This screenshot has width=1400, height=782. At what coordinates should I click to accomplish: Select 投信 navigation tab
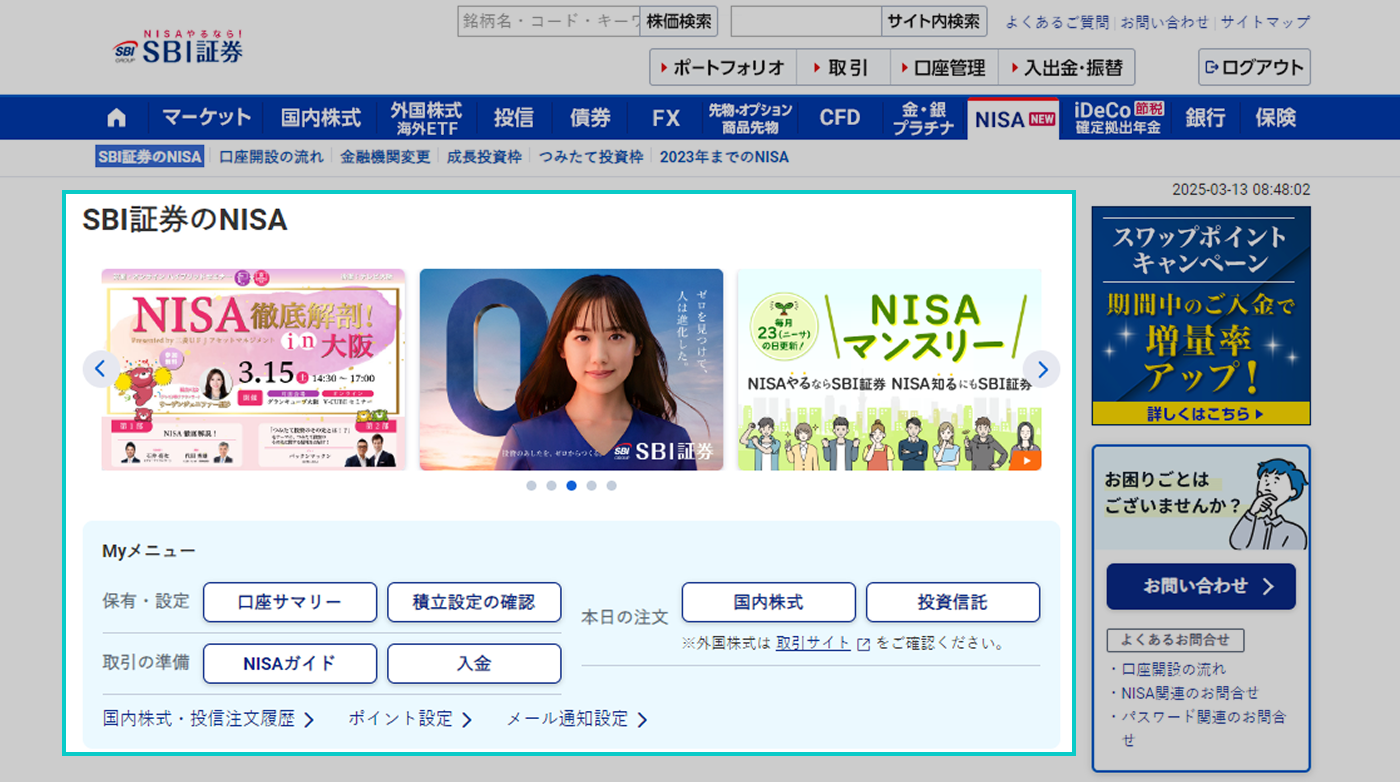click(514, 118)
